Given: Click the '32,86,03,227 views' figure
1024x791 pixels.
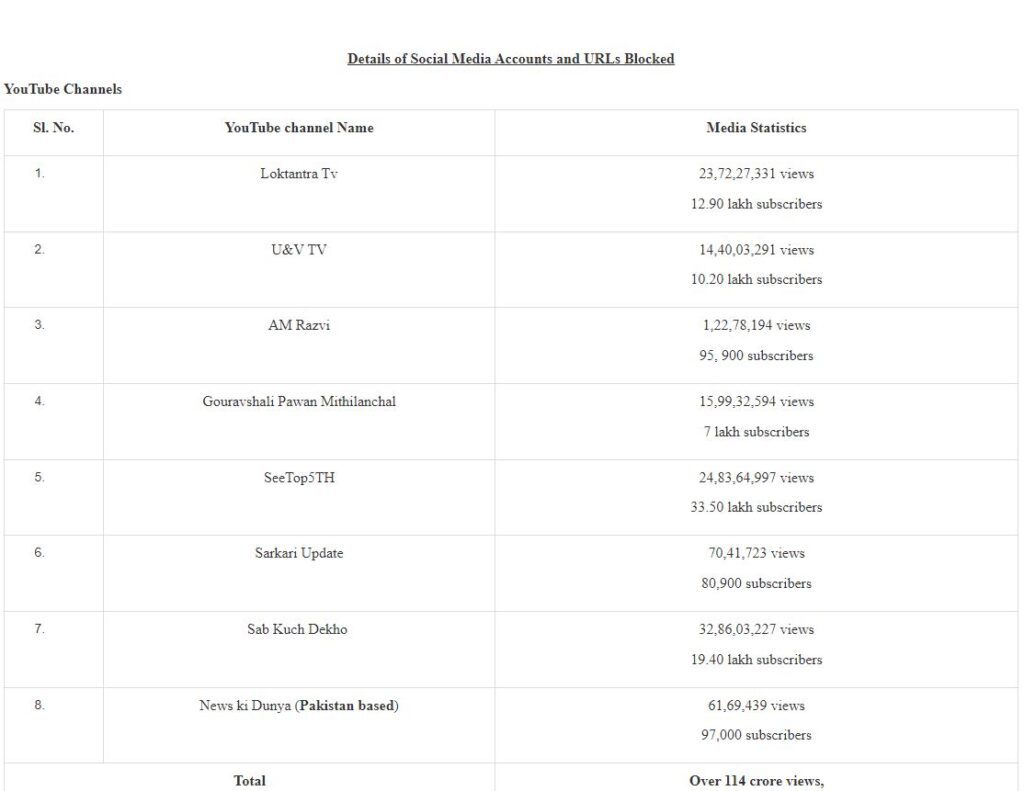Looking at the screenshot, I should click(756, 629).
